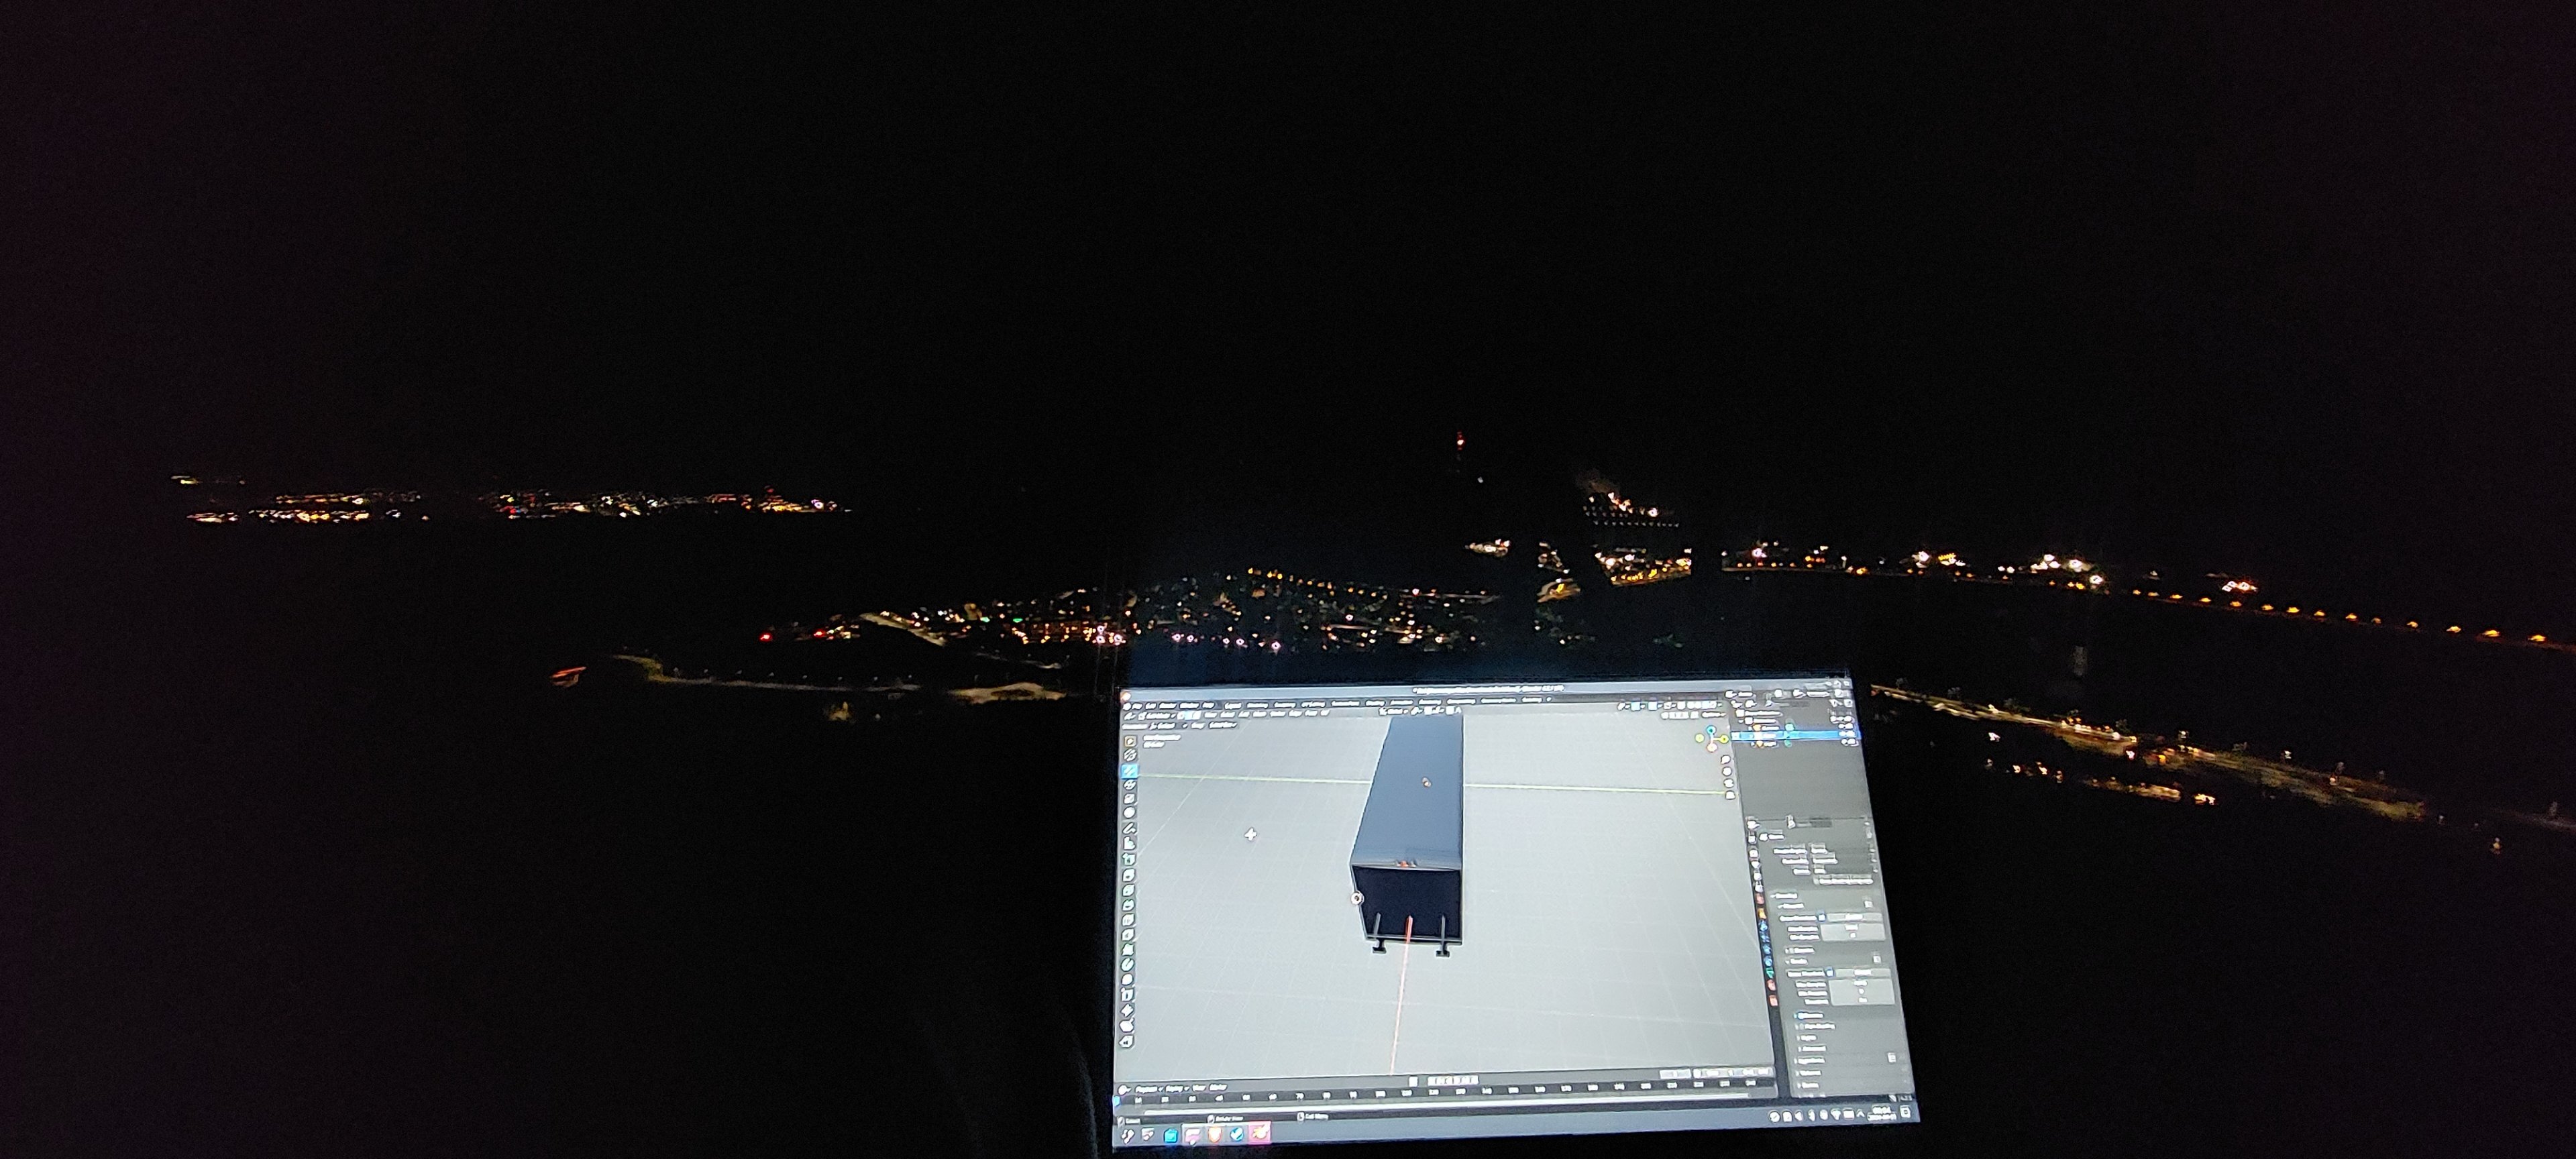Screen dimensions: 2576x1159
Task: Click the zoom viewport navigation icon
Action: (x=1726, y=760)
